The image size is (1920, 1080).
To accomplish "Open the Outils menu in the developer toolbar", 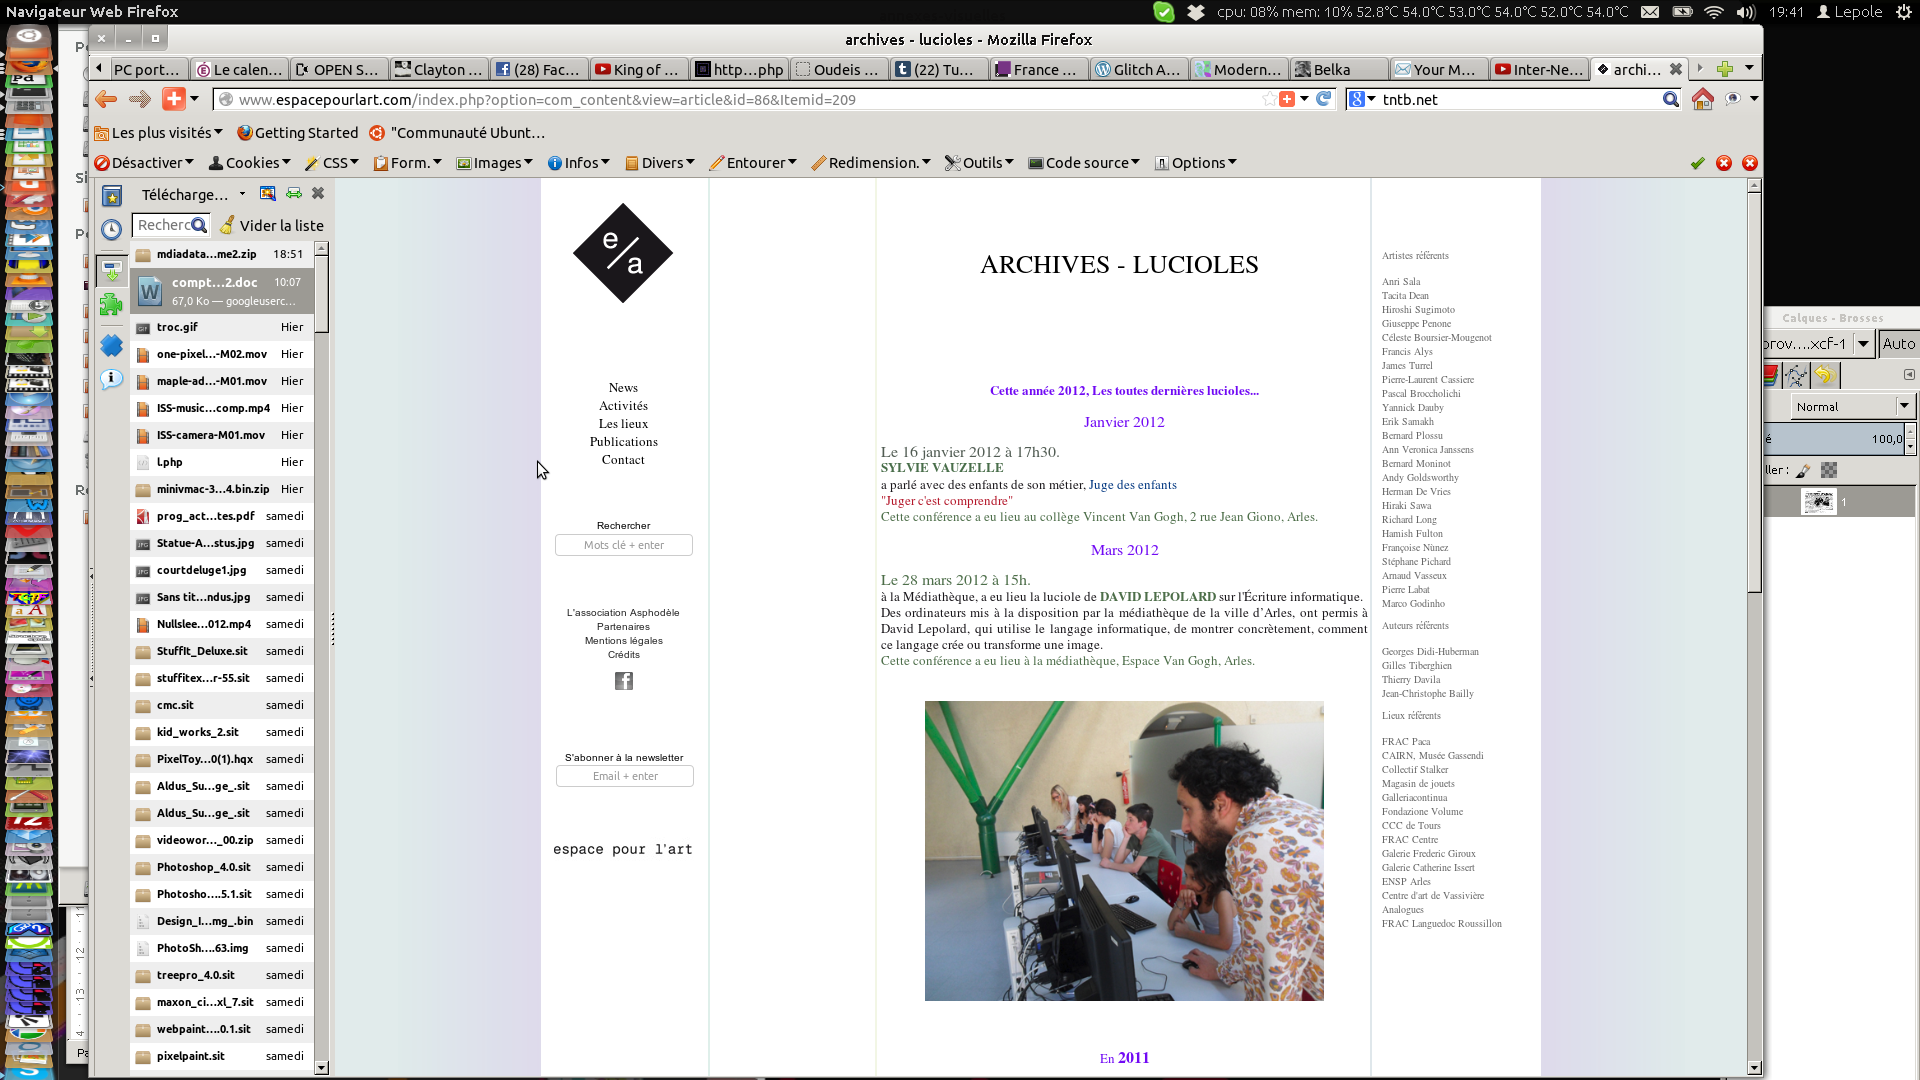I will click(x=980, y=163).
